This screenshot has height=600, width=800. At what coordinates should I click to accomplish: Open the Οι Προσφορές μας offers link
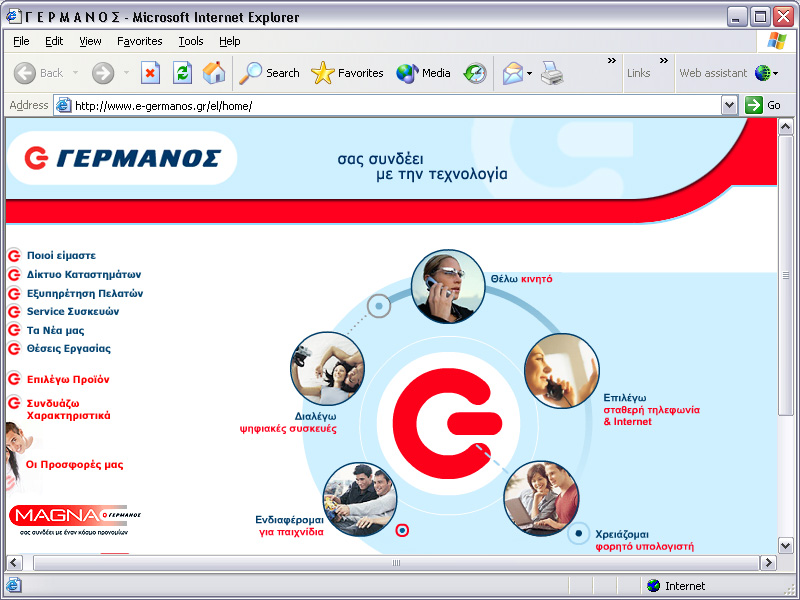(74, 464)
